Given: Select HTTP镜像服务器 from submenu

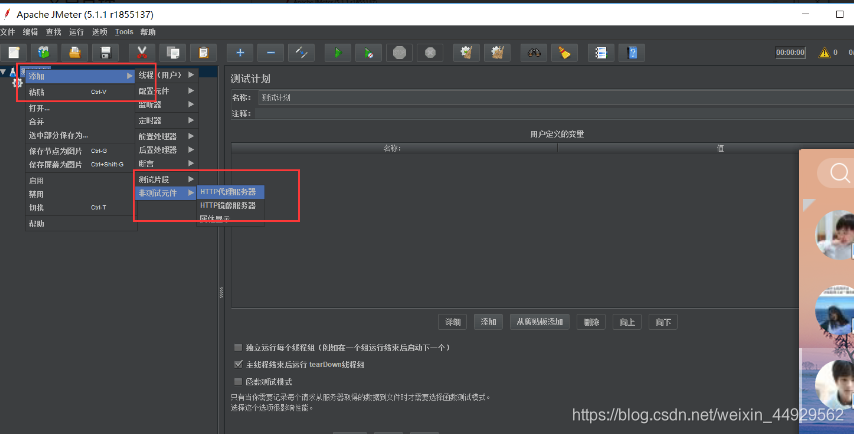Looking at the screenshot, I should (230, 205).
